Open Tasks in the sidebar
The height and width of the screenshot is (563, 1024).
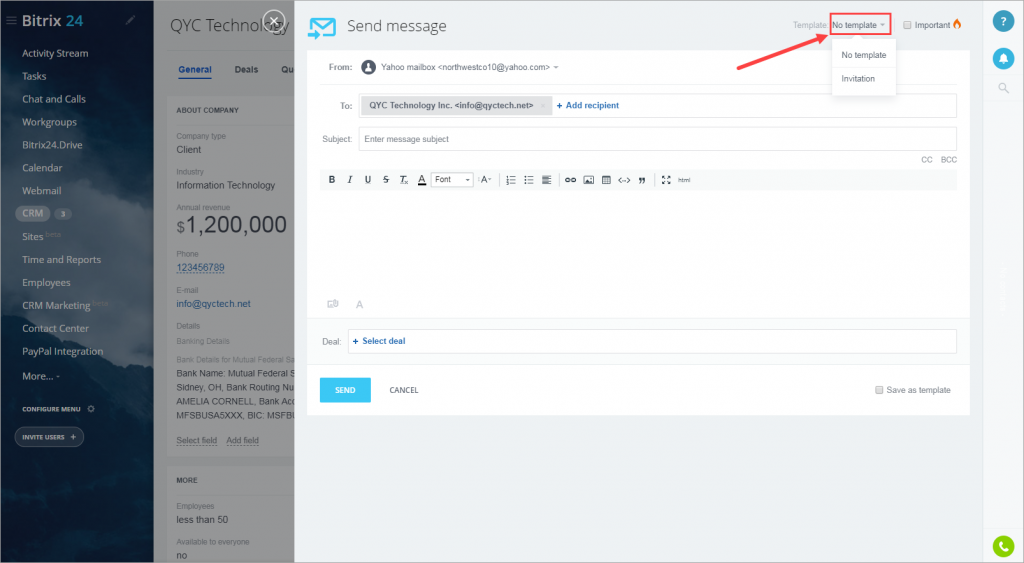[x=34, y=76]
